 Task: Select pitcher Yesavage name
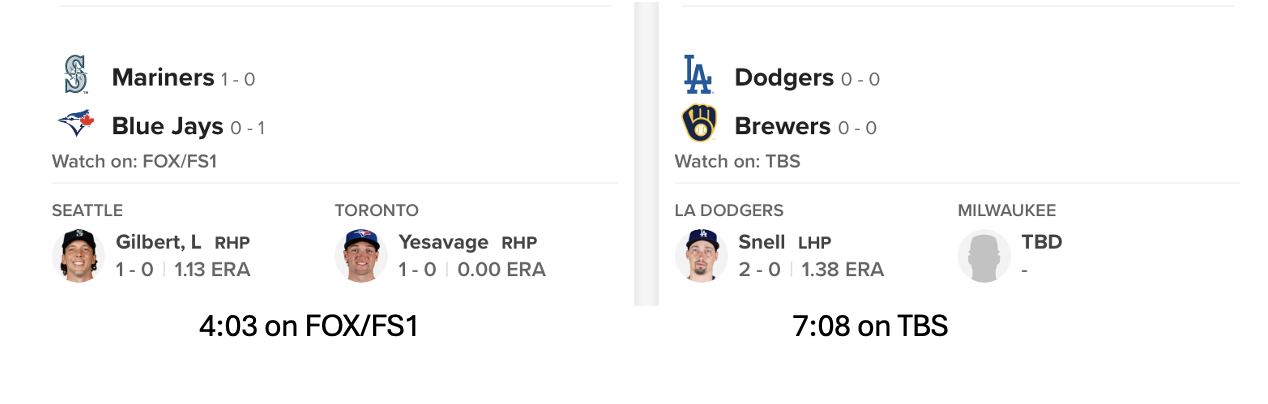click(x=443, y=242)
